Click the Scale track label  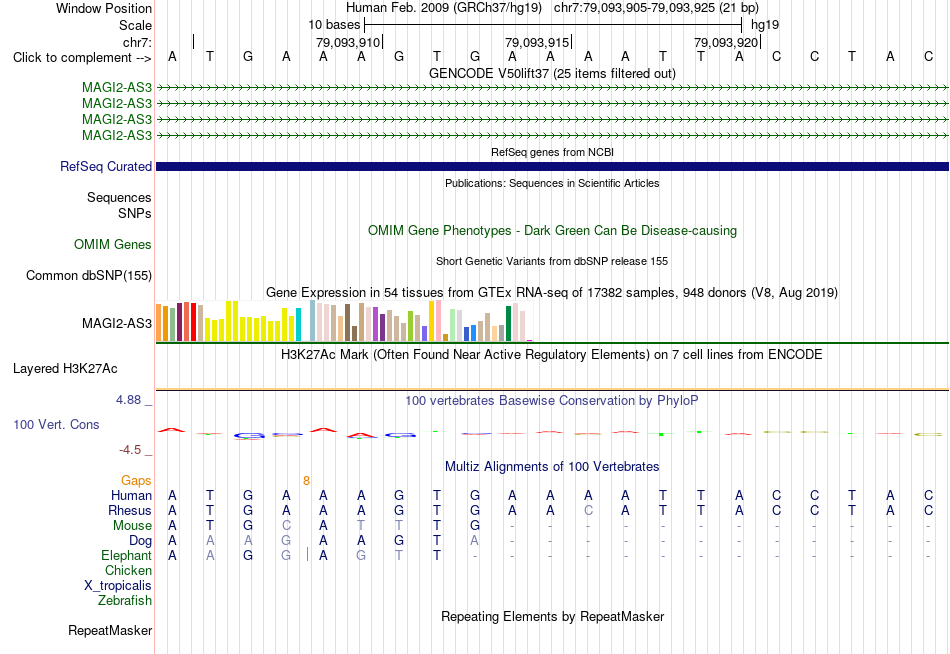pos(135,25)
